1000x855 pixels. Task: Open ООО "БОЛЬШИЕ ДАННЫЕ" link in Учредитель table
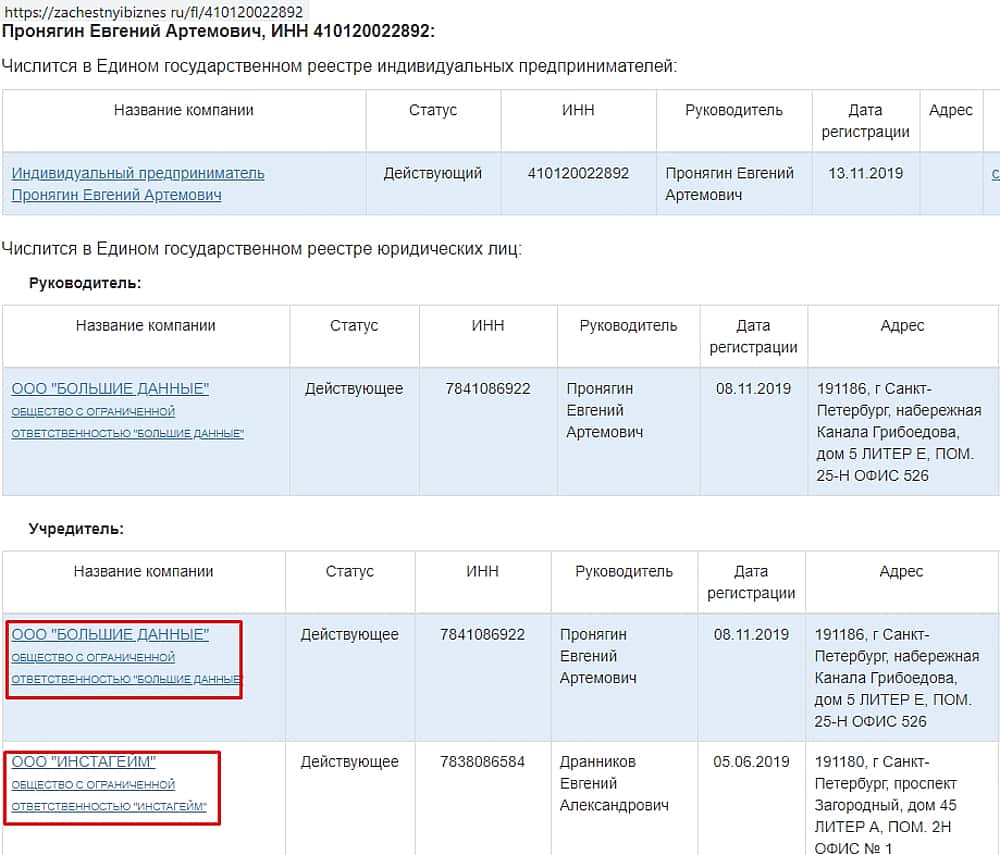tap(110, 634)
